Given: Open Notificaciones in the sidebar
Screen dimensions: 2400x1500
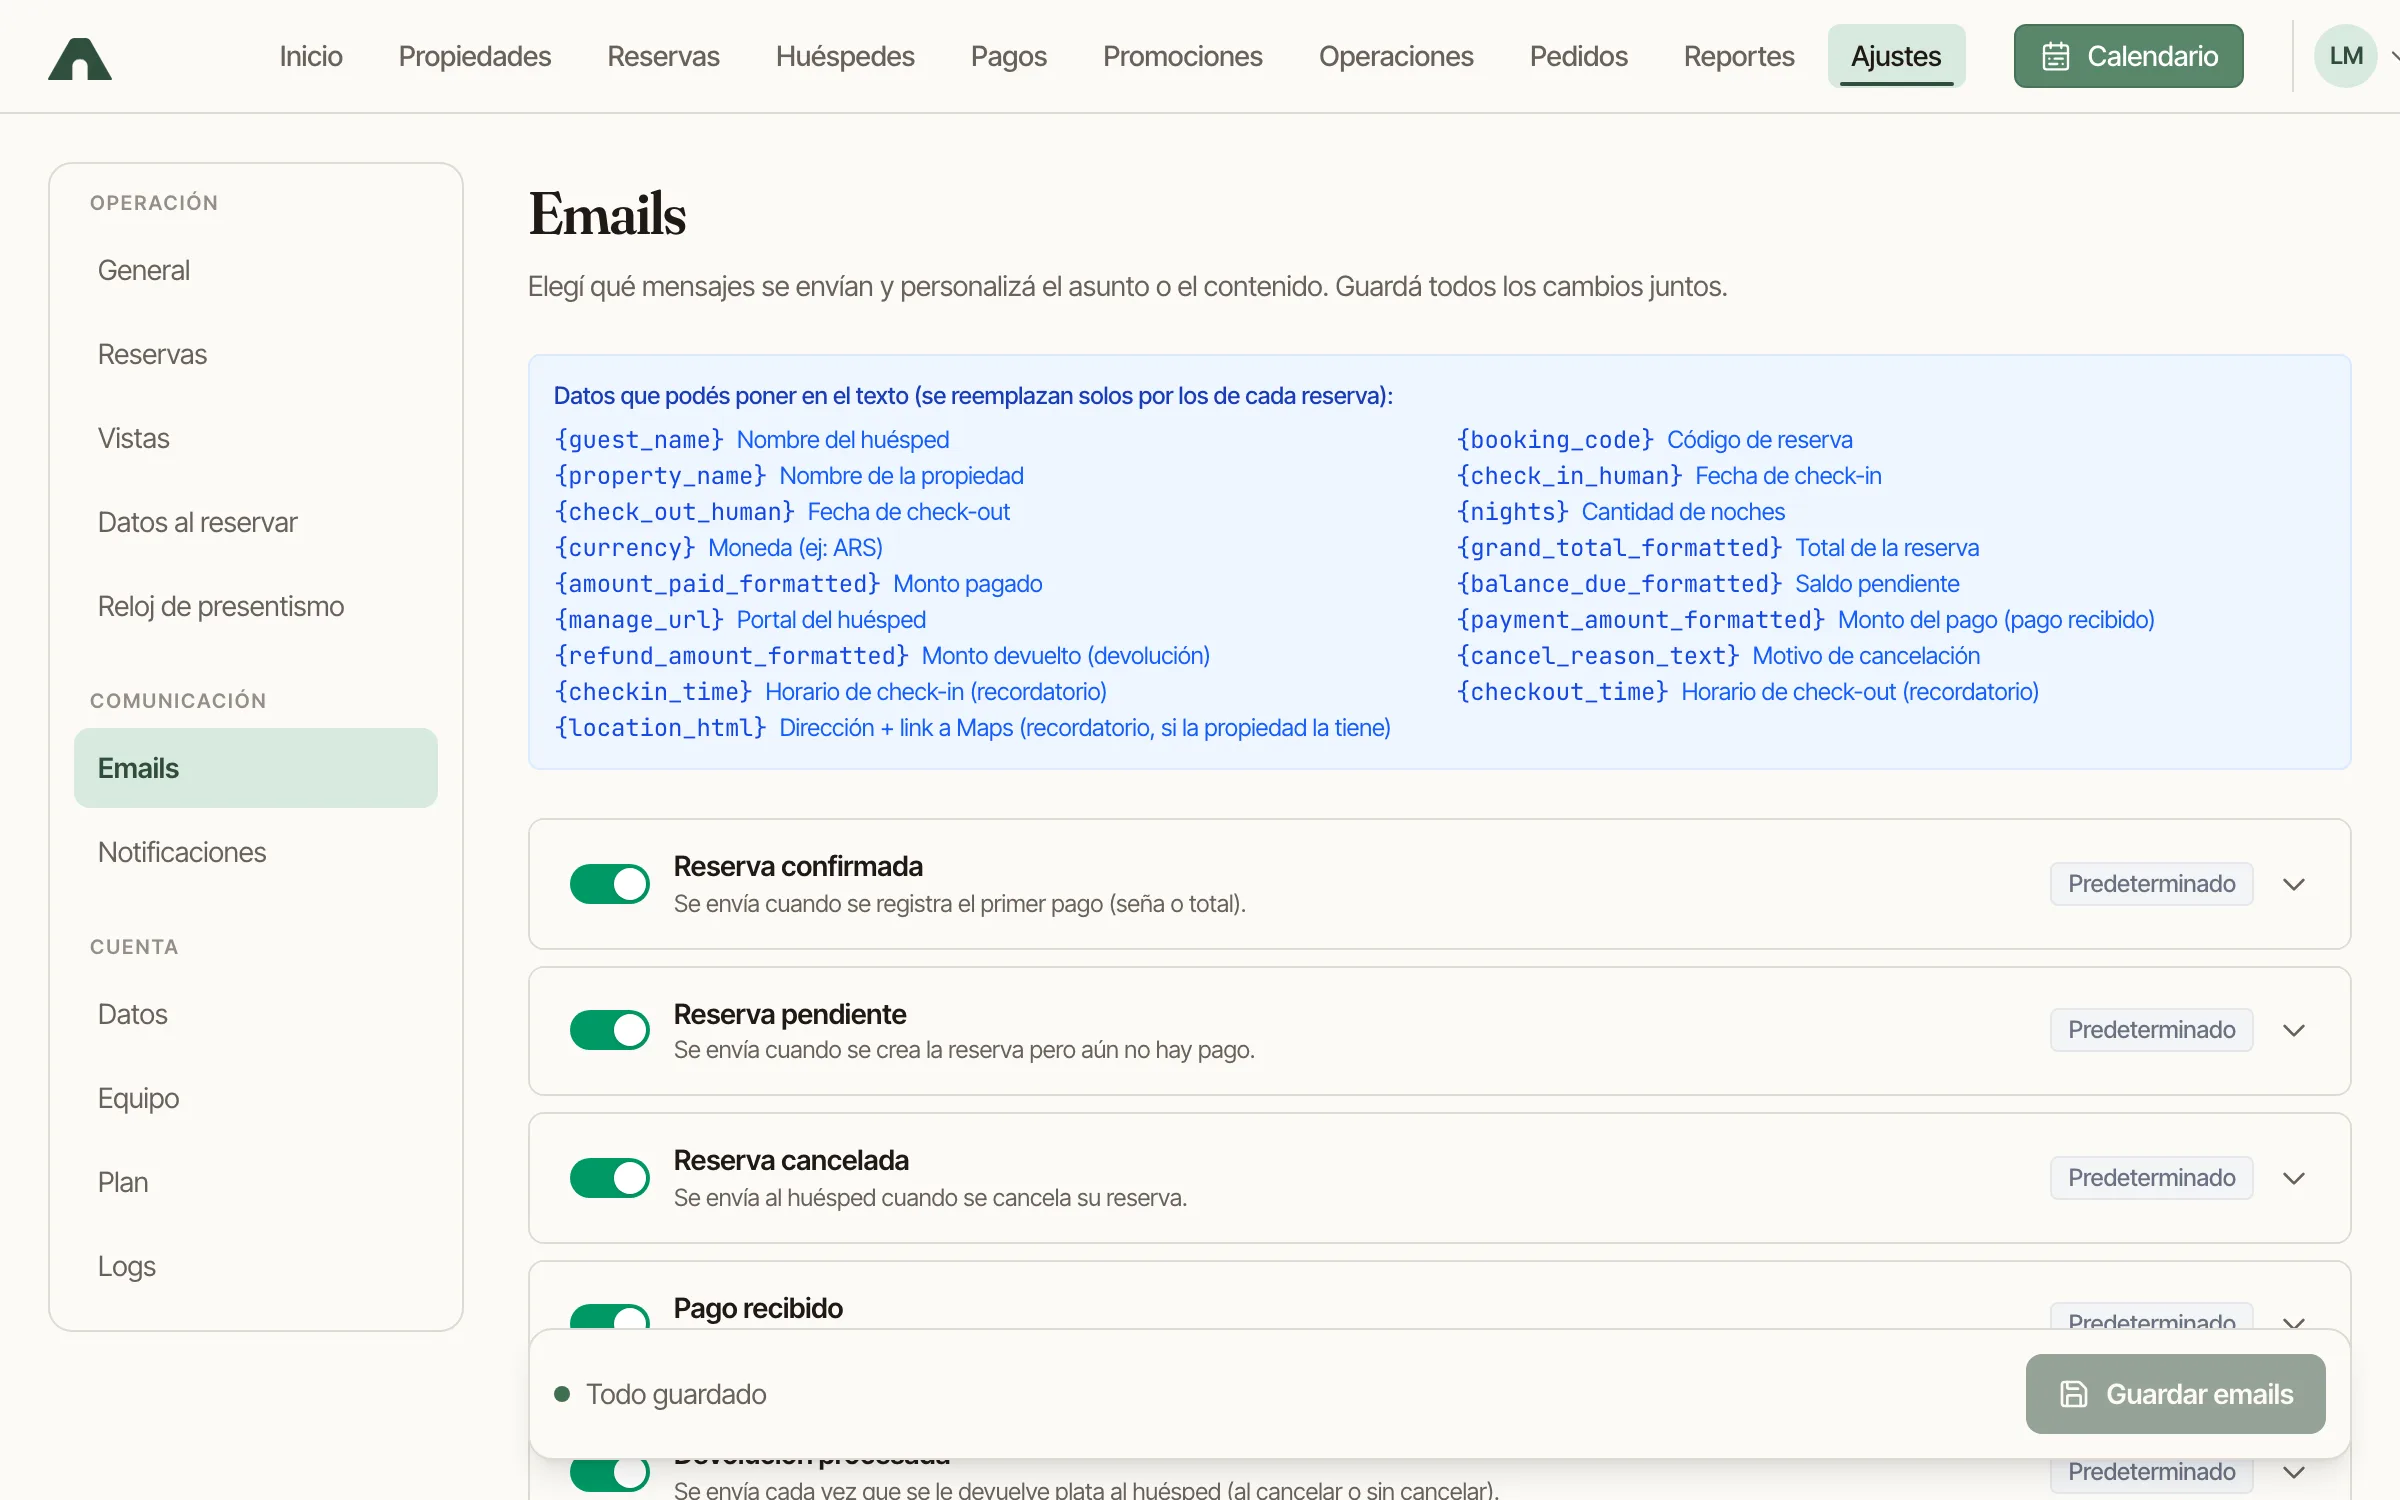Looking at the screenshot, I should pos(256,852).
